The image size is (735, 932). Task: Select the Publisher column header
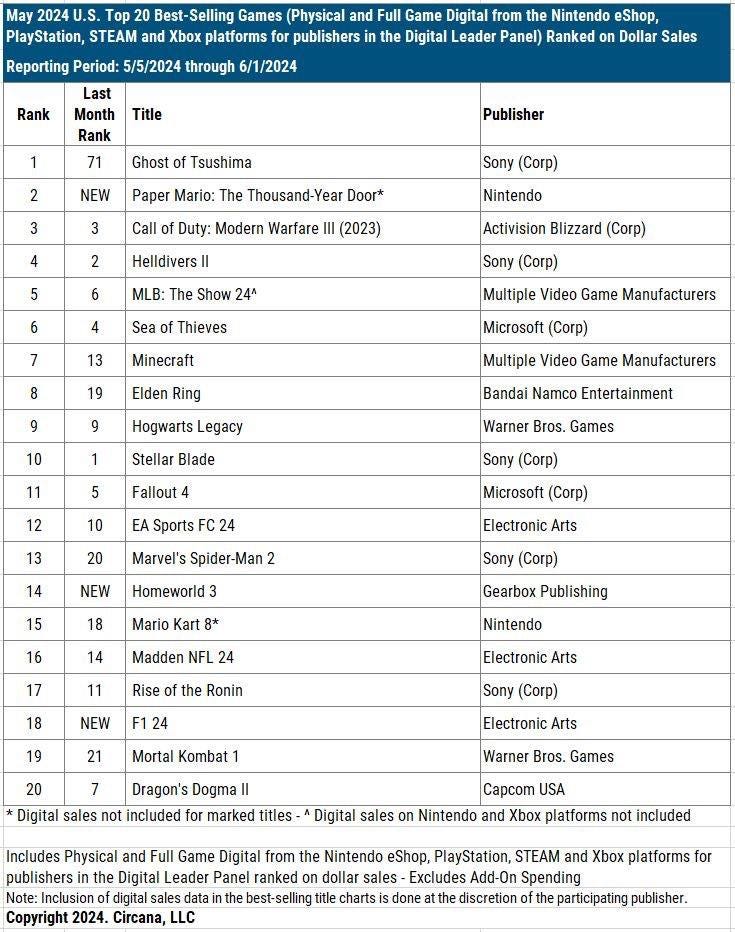tap(513, 114)
